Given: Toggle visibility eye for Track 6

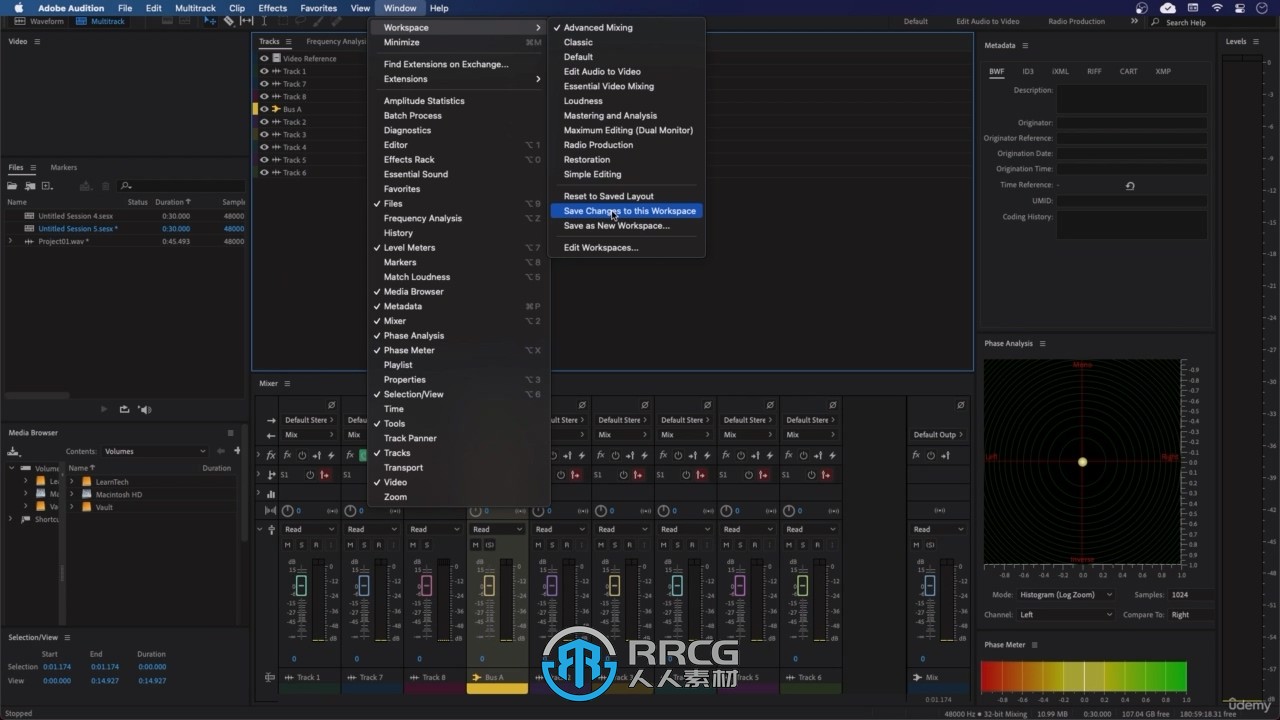Looking at the screenshot, I should click(264, 172).
